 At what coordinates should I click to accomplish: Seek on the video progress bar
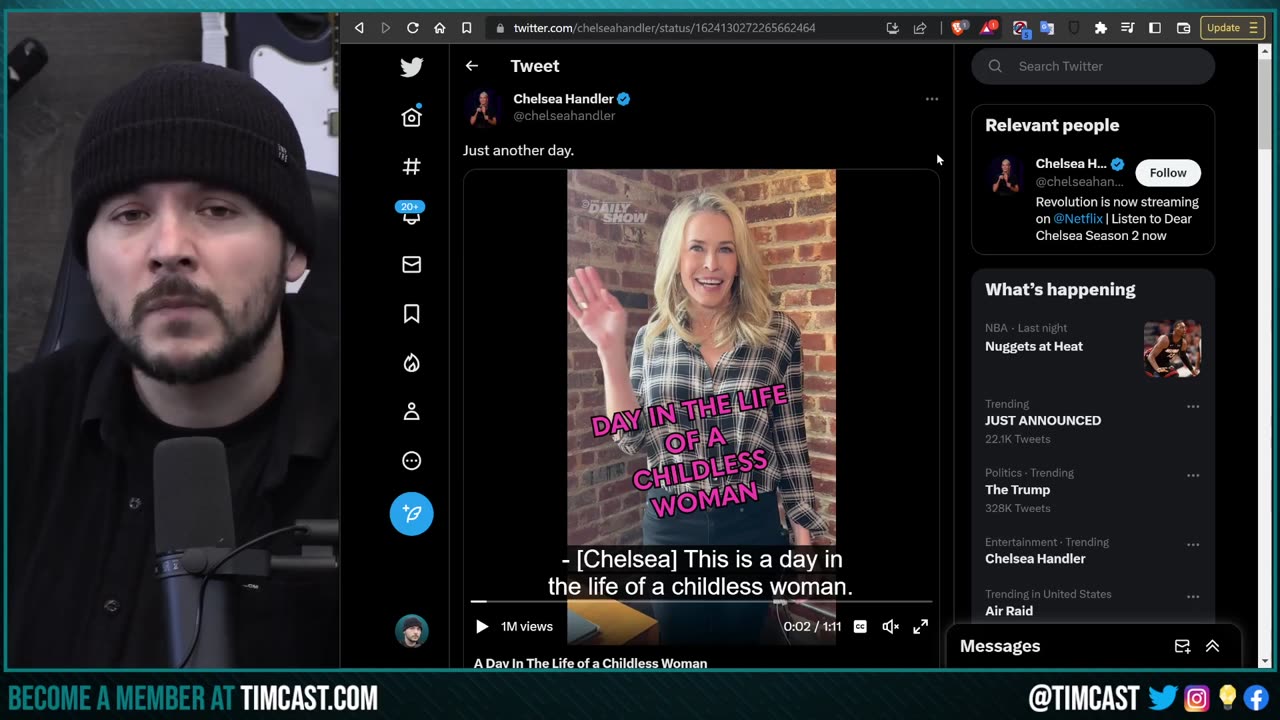coord(701,601)
